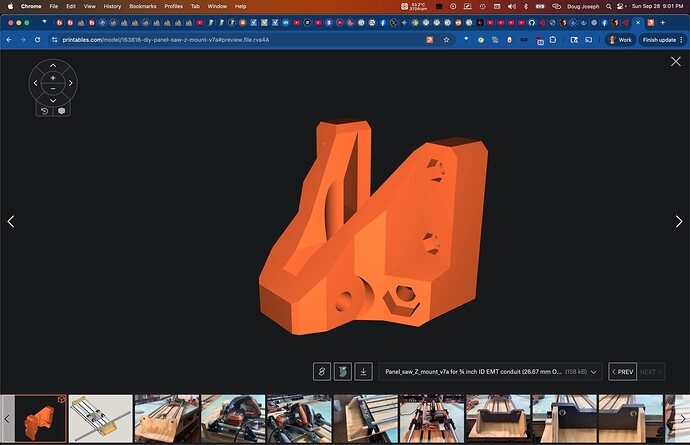The width and height of the screenshot is (690, 445).
Task: Copy the file link with the link icon
Action: [322, 371]
